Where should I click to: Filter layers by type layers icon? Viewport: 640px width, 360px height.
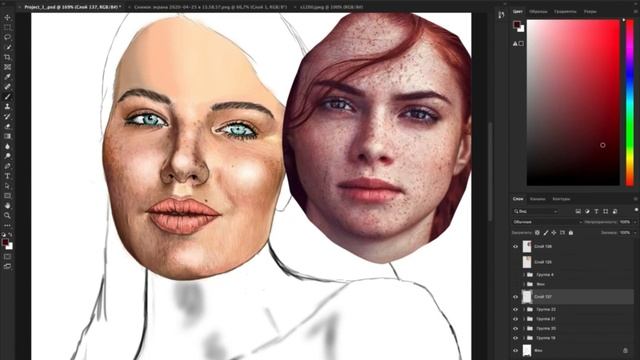tap(596, 211)
